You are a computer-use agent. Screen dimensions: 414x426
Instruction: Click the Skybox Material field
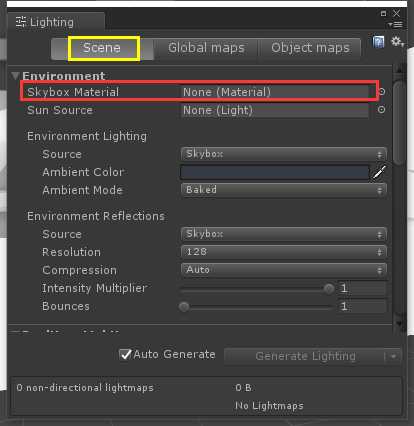click(x=275, y=92)
